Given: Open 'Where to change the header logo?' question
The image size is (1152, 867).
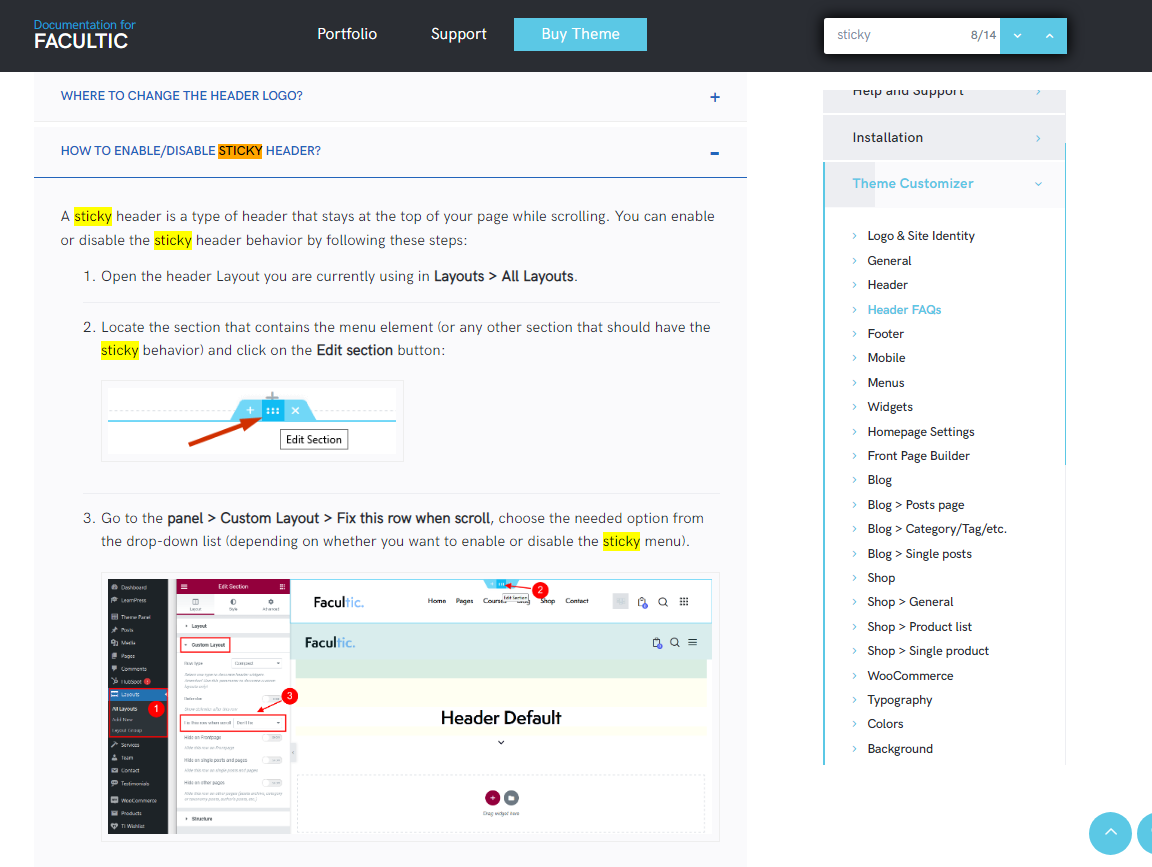Looking at the screenshot, I should (x=181, y=96).
